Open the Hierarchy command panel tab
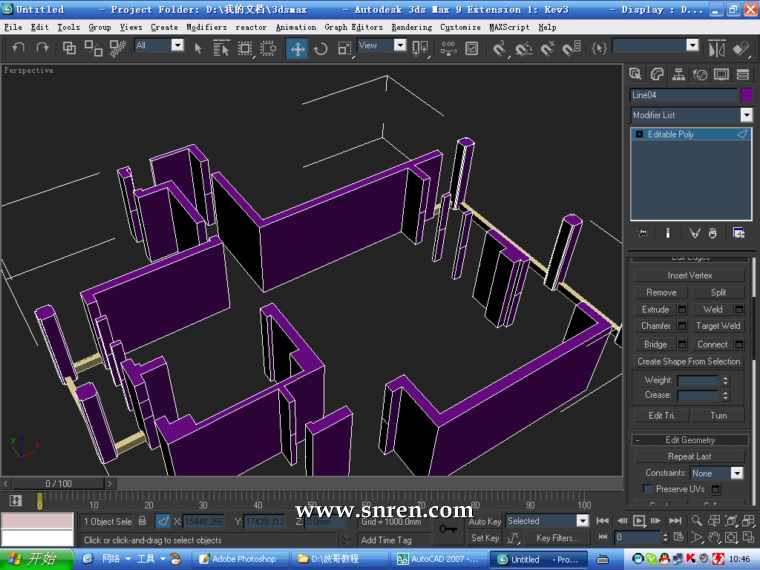The image size is (760, 570). 679,74
